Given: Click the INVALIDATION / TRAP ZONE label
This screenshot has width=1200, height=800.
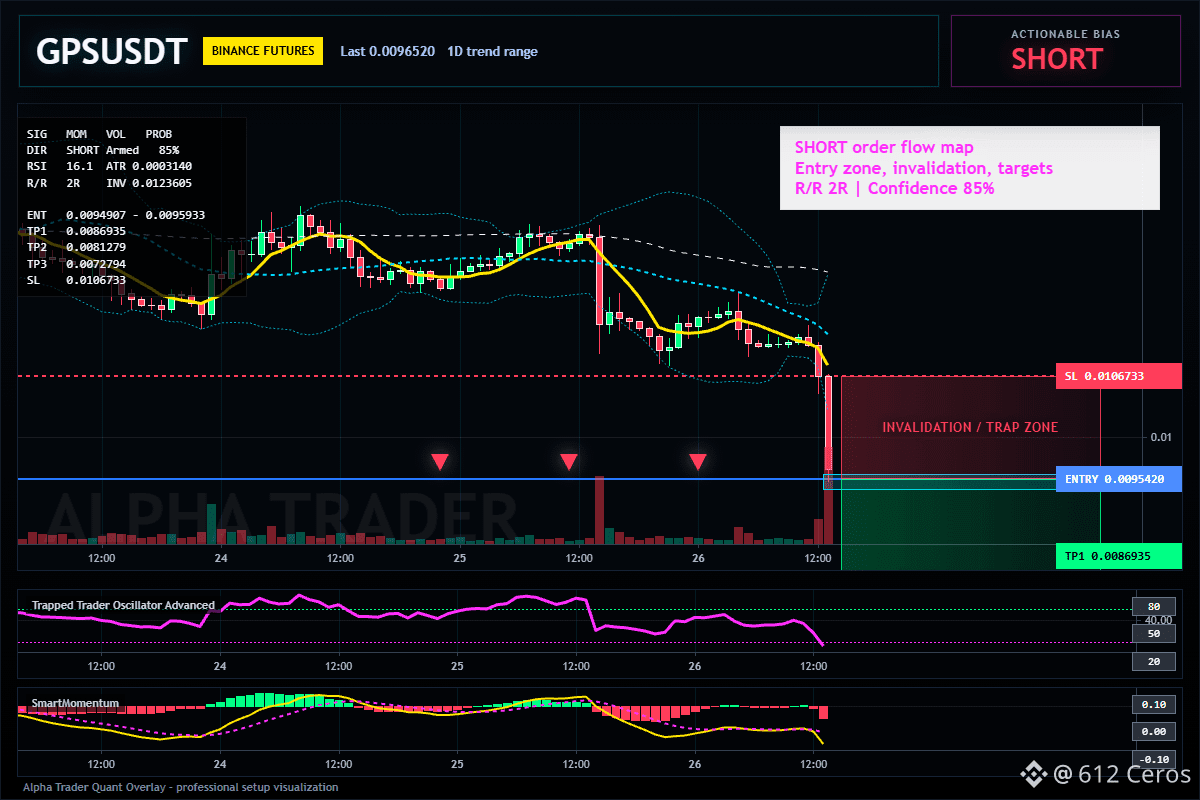Looking at the screenshot, I should [x=970, y=427].
